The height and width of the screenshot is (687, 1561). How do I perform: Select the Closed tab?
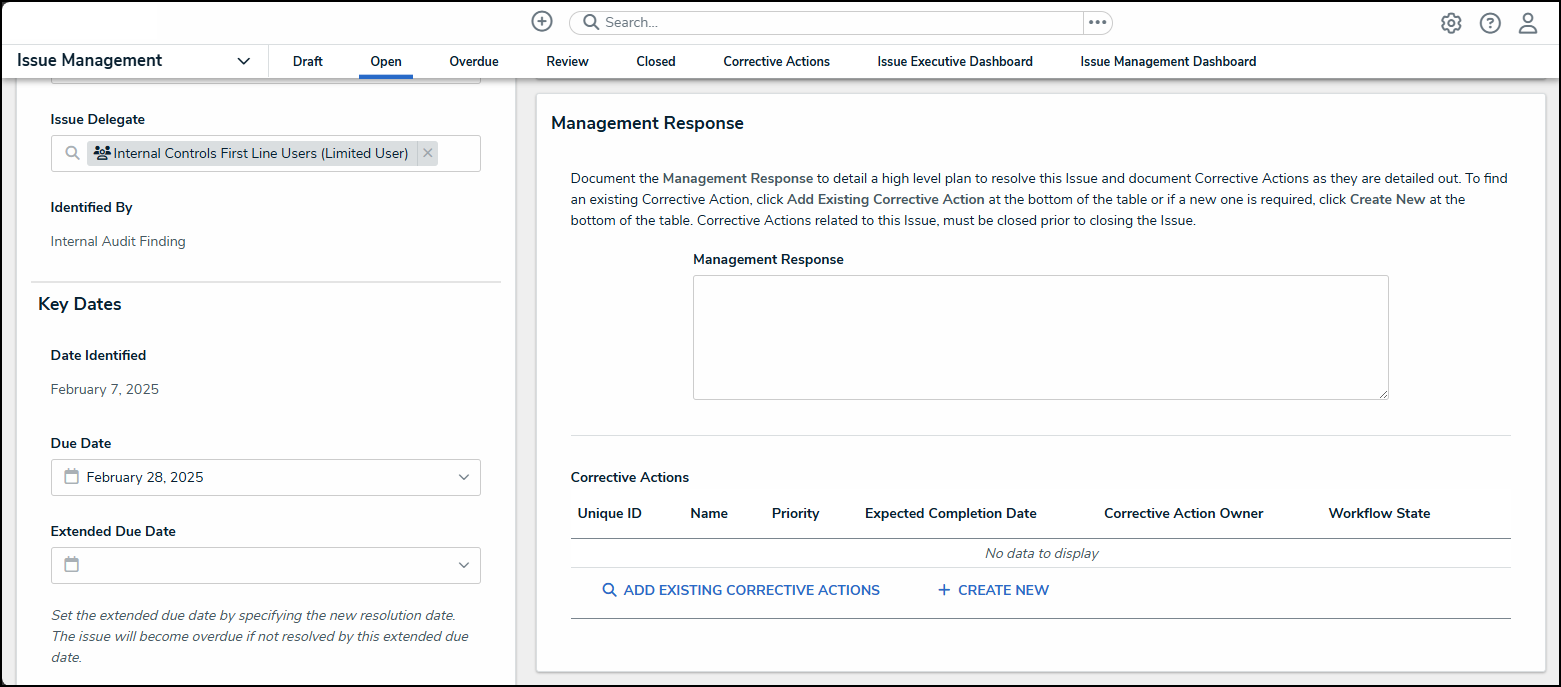655,61
